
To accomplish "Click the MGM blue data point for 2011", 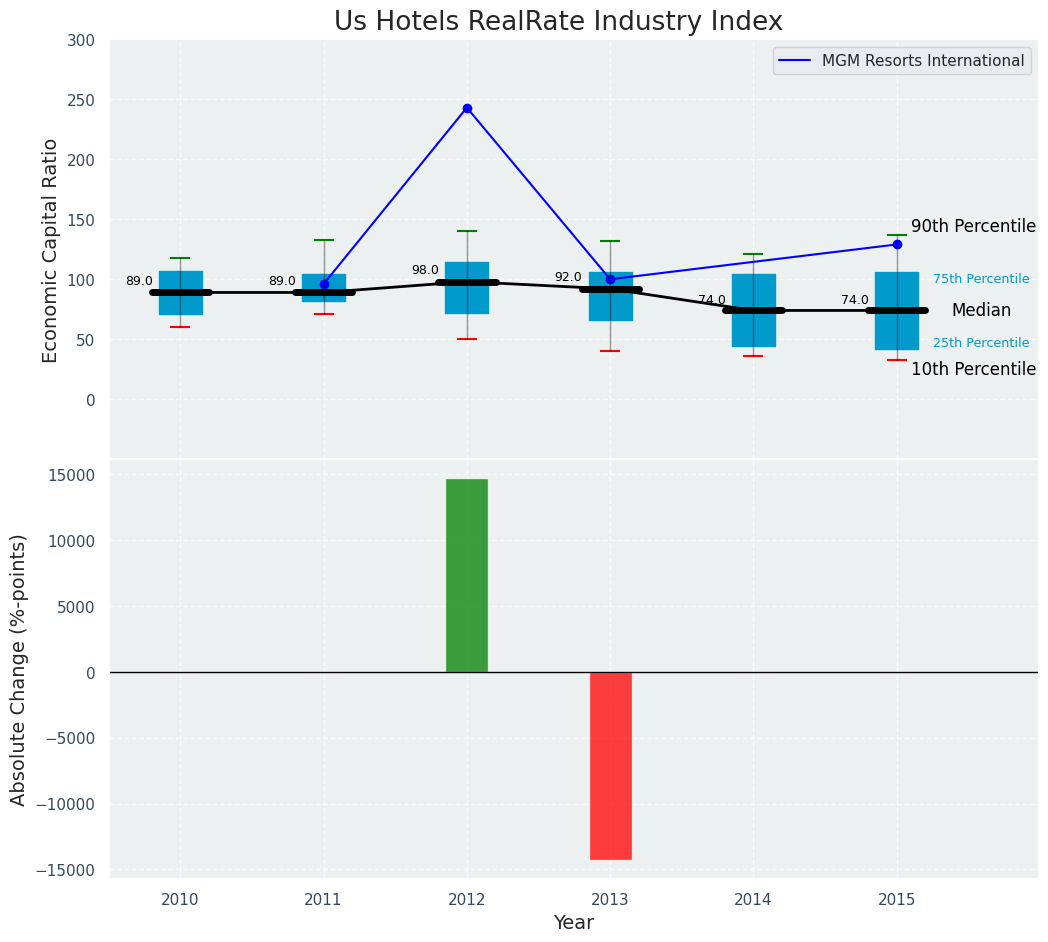I will 324,284.
